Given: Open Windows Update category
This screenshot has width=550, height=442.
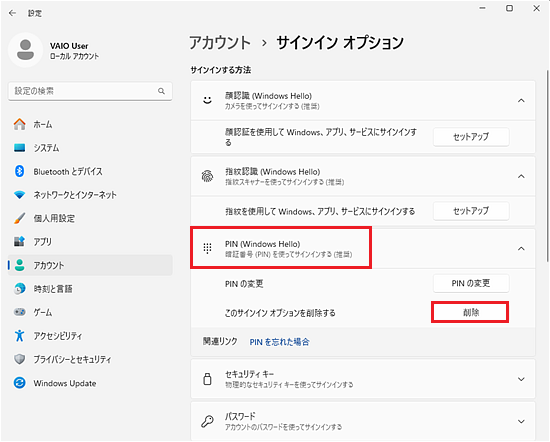Looking at the screenshot, I should [x=90, y=383].
